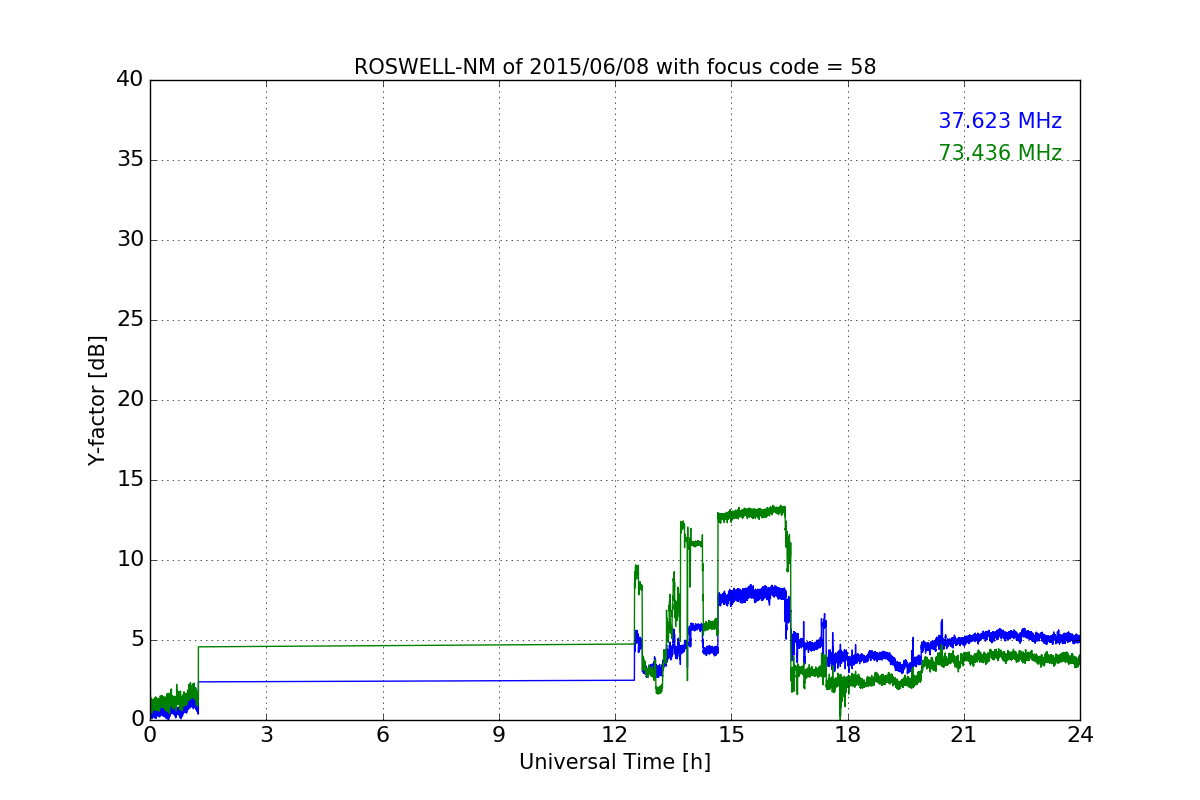The image size is (1200, 800).
Task: Click the Y-factor [dB] axis label
Action: click(x=97, y=400)
